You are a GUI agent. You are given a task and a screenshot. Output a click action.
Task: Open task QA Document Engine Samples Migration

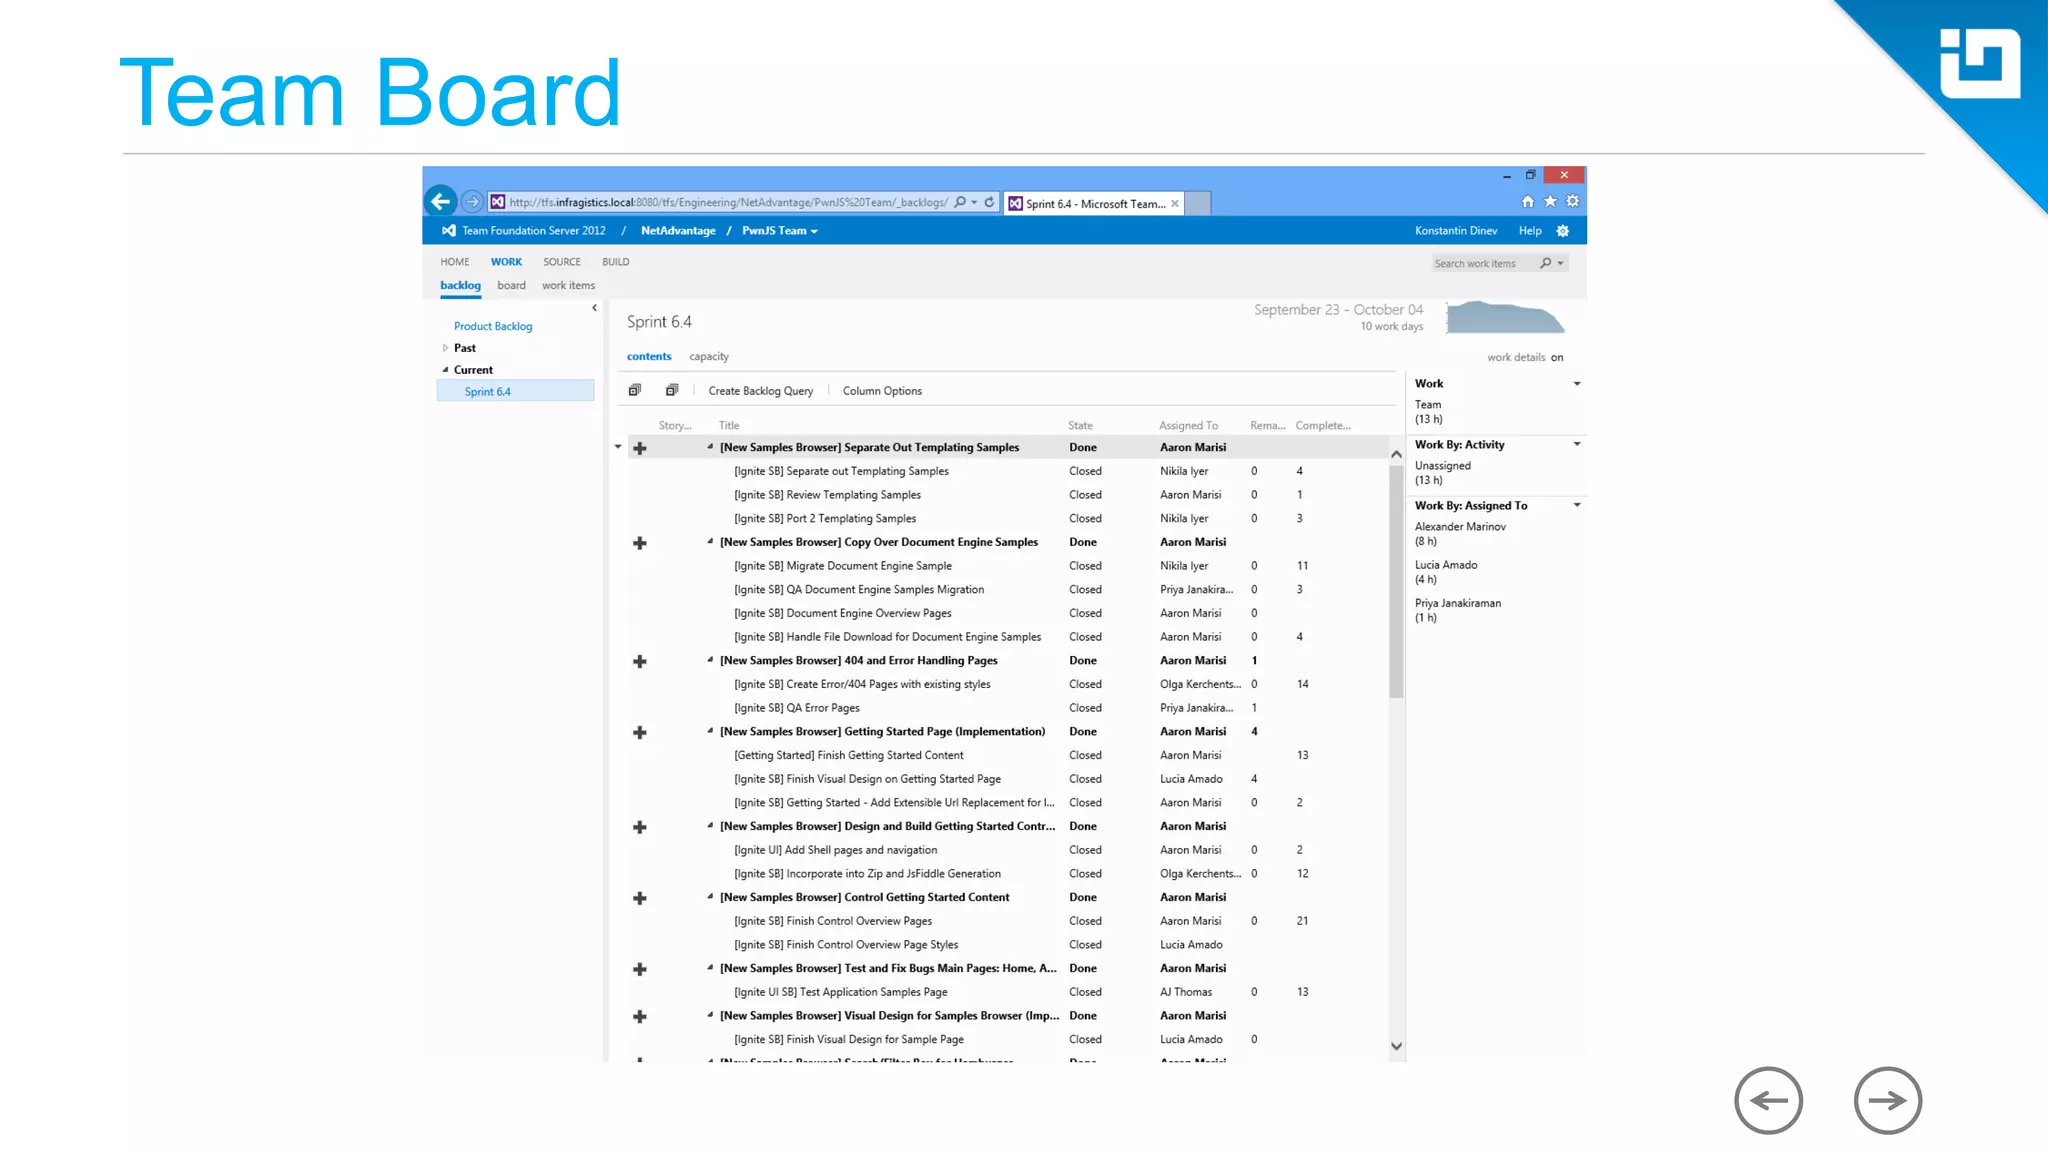coord(859,590)
